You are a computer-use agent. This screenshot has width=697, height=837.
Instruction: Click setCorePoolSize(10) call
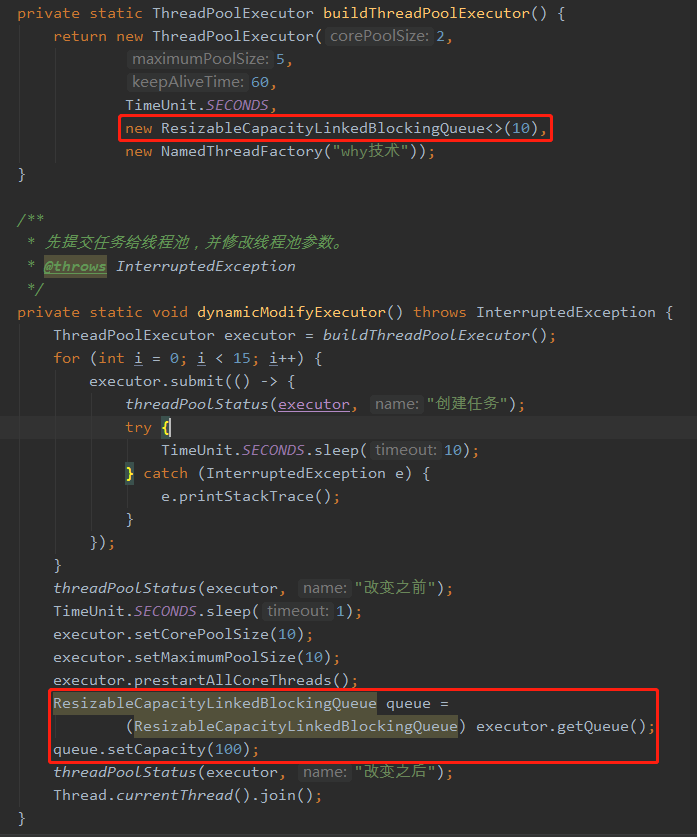pos(219,634)
